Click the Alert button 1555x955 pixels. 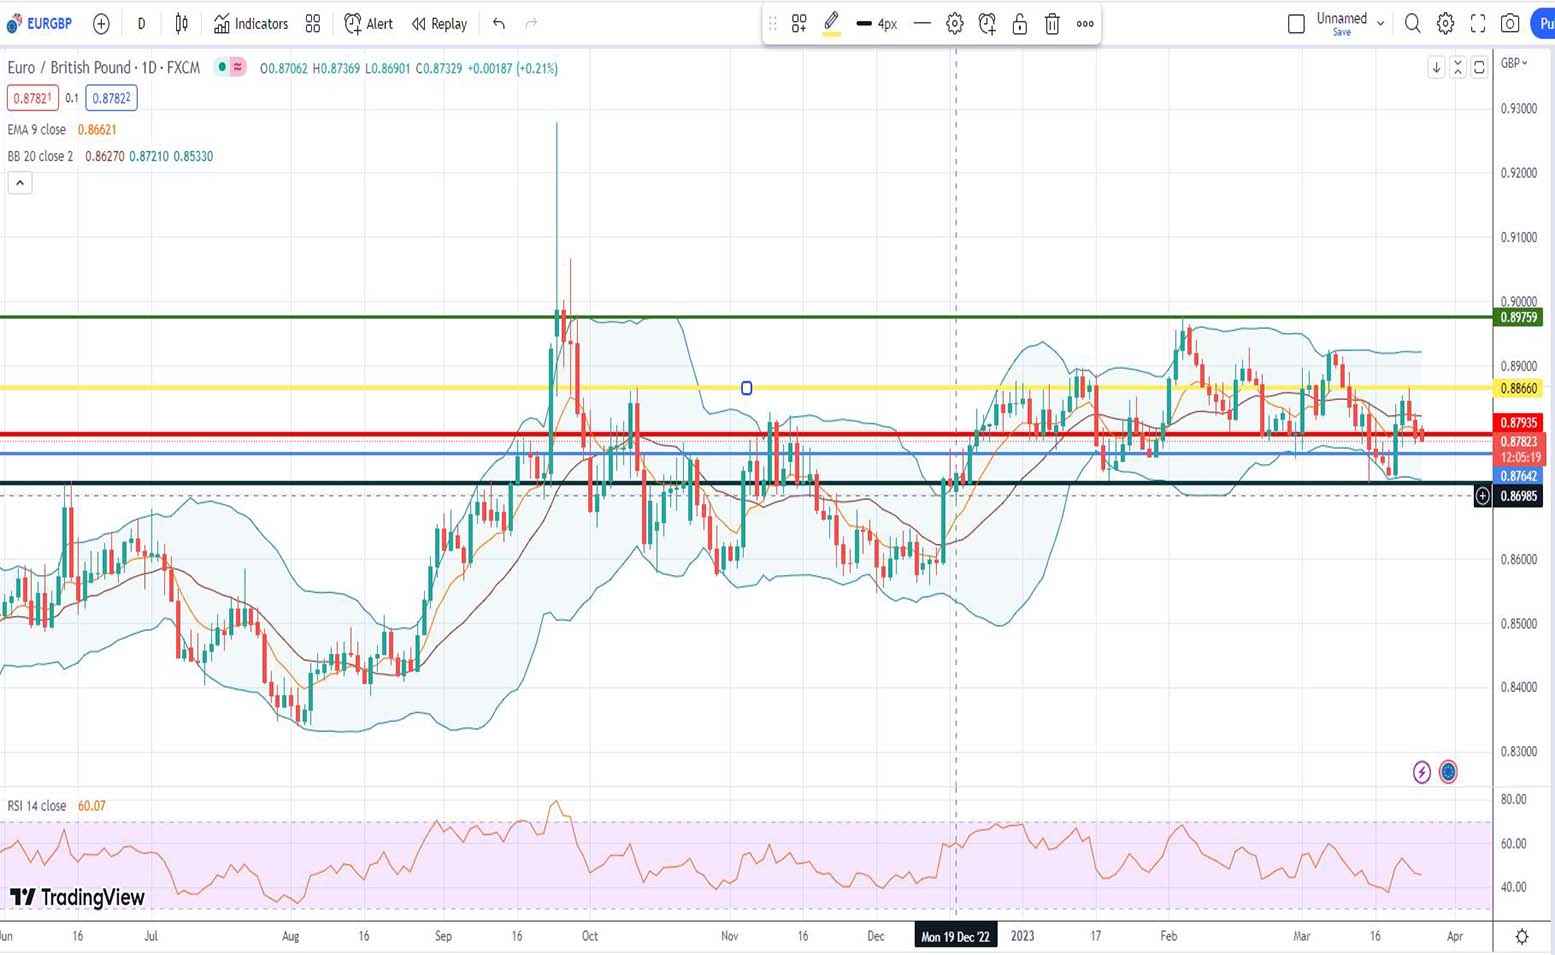pyautogui.click(x=368, y=23)
